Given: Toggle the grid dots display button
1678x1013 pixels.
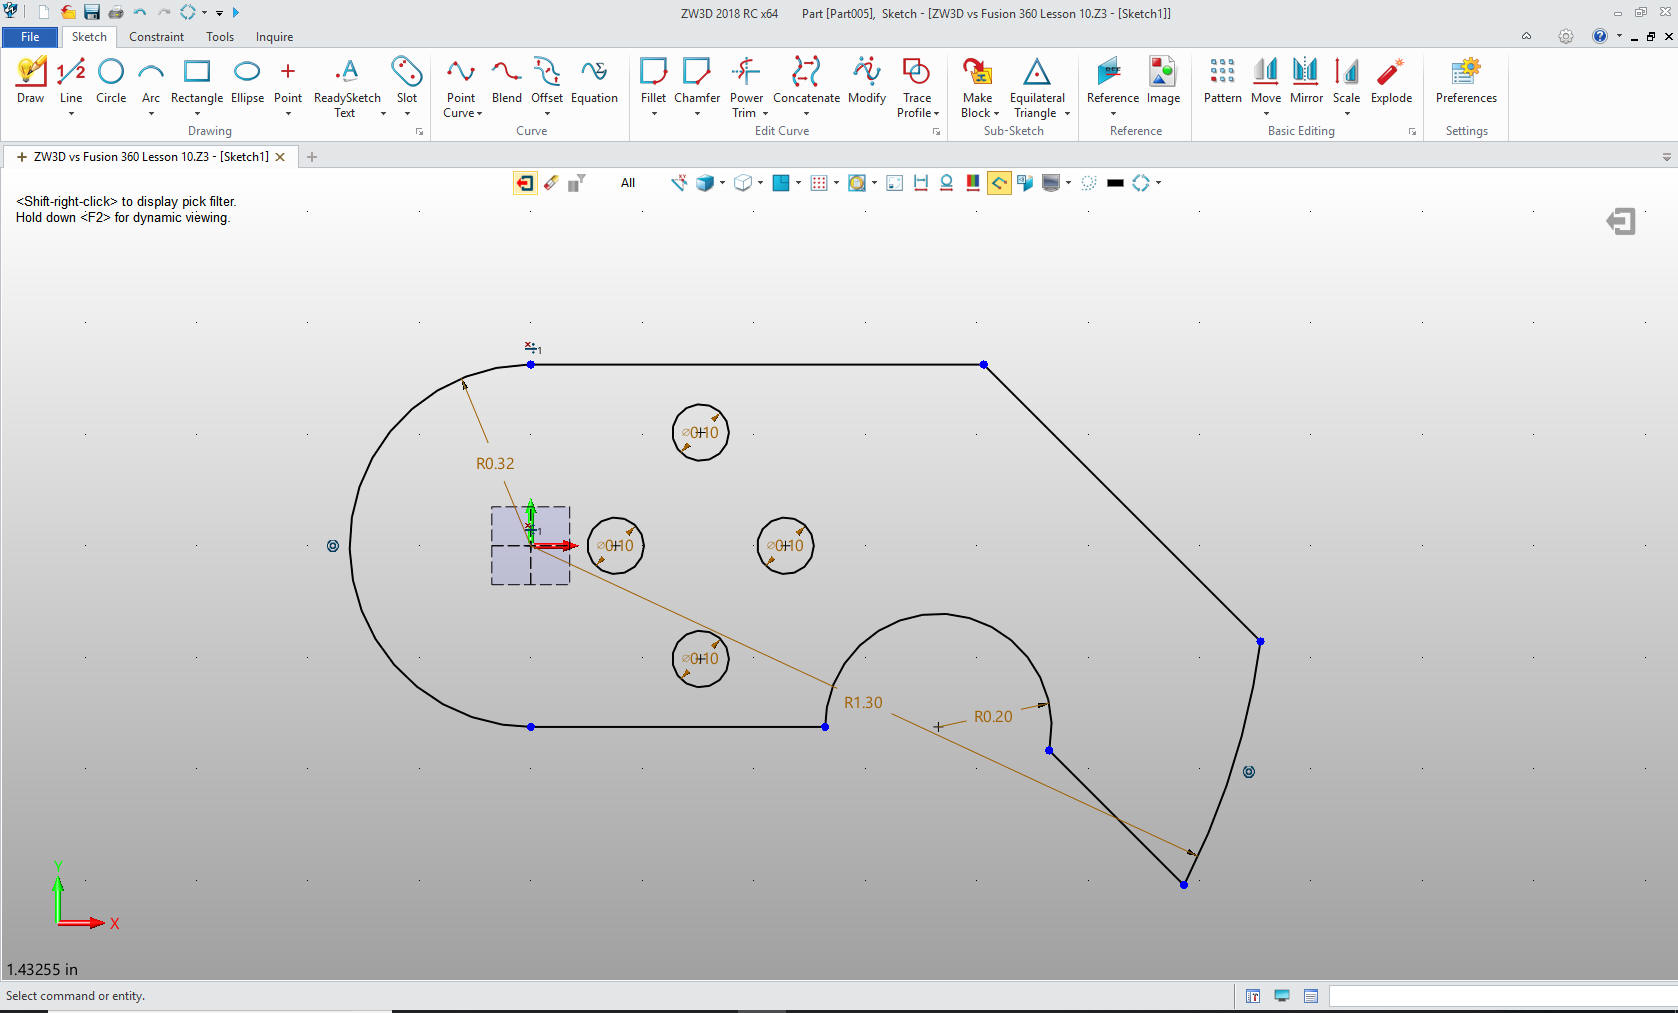Looking at the screenshot, I should point(819,183).
